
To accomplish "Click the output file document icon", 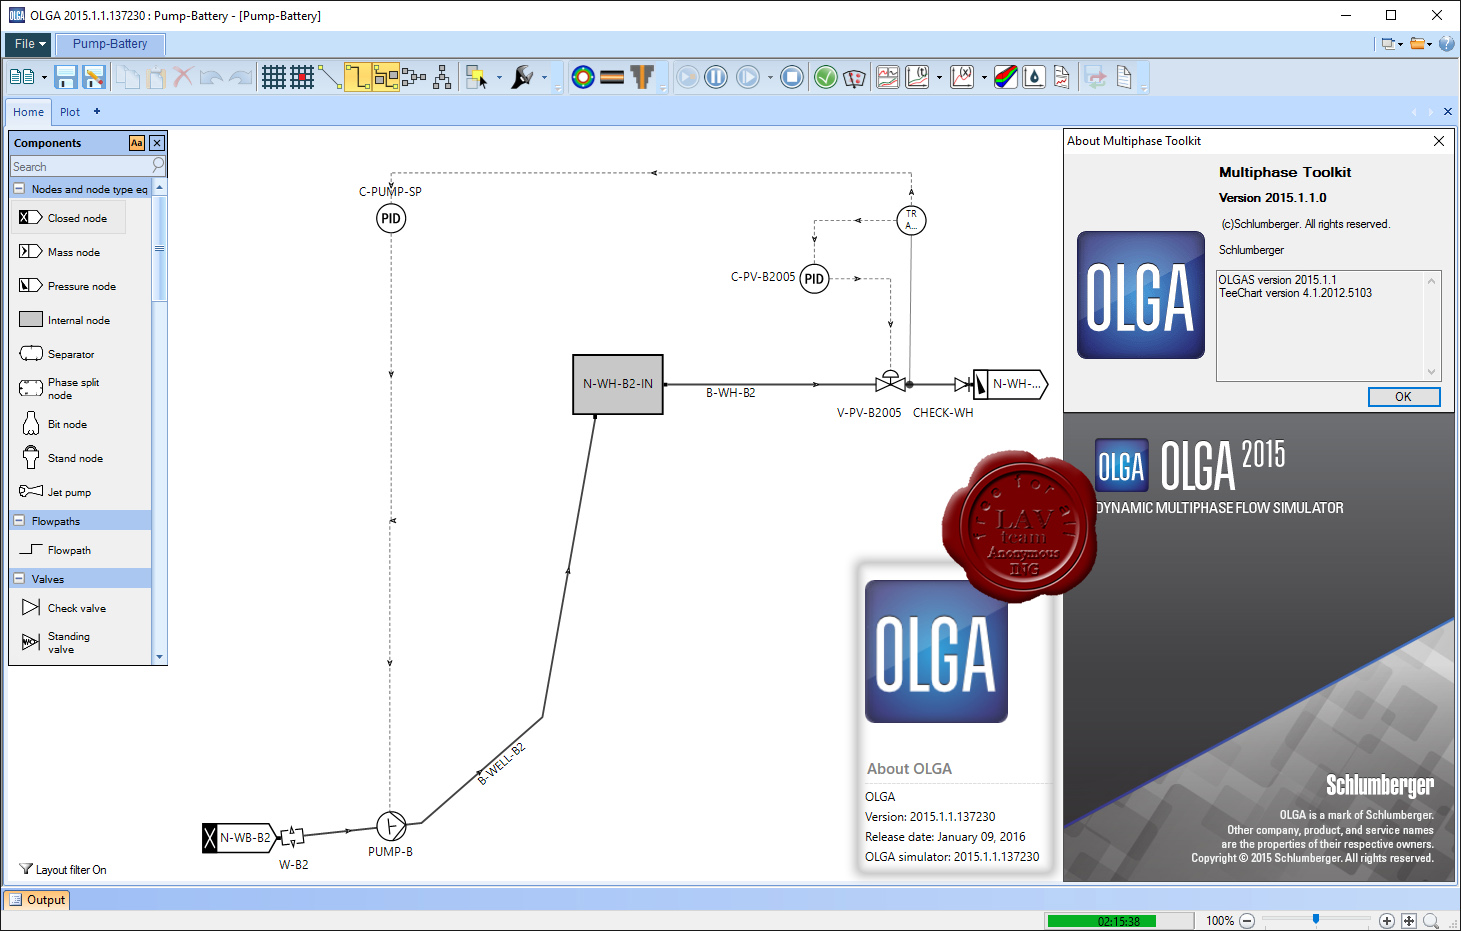I will tap(1124, 77).
